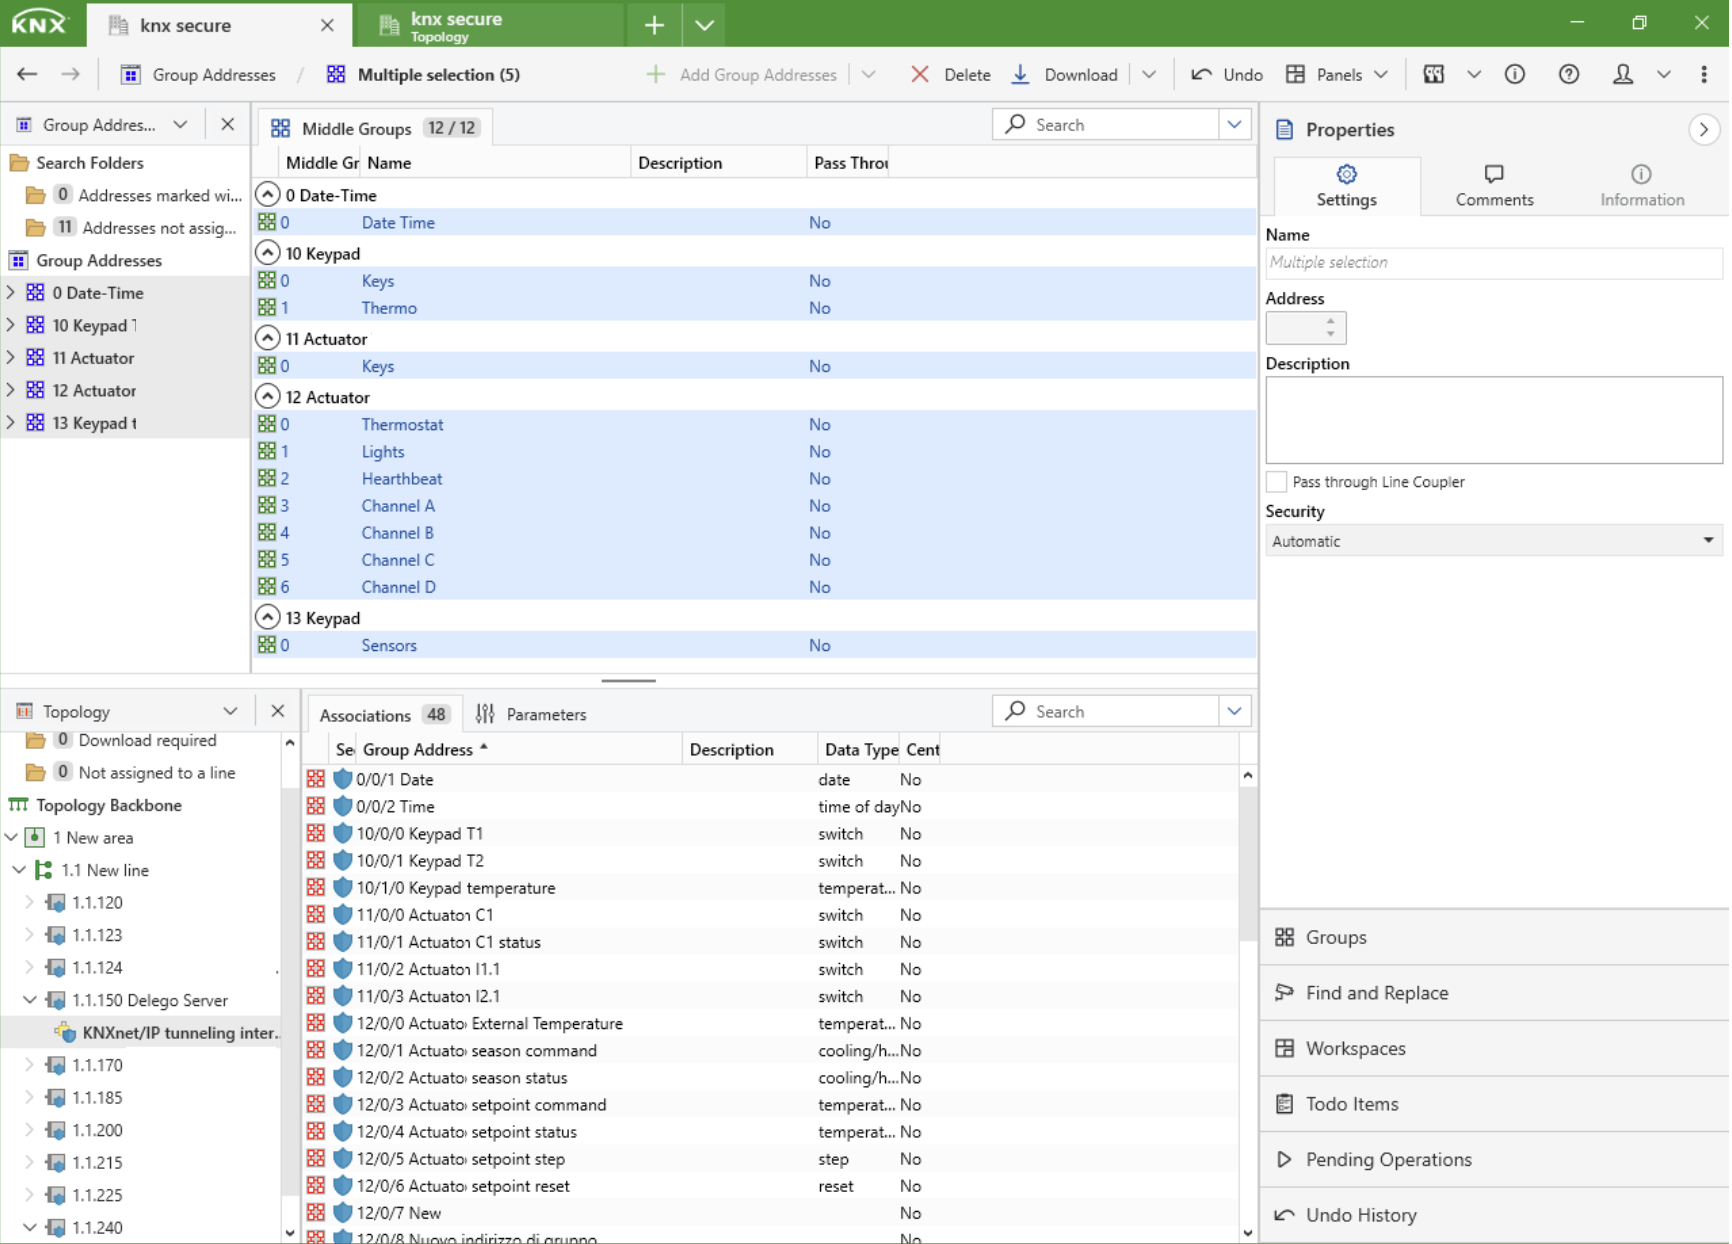Click the Date Time middle group icon
The image size is (1732, 1244).
[267, 222]
